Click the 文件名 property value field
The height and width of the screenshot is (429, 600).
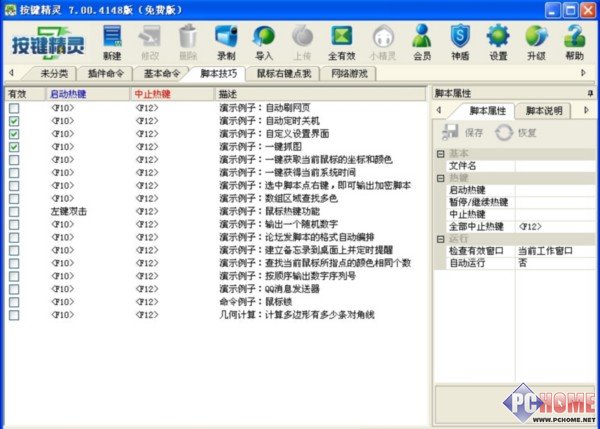pyautogui.click(x=555, y=165)
